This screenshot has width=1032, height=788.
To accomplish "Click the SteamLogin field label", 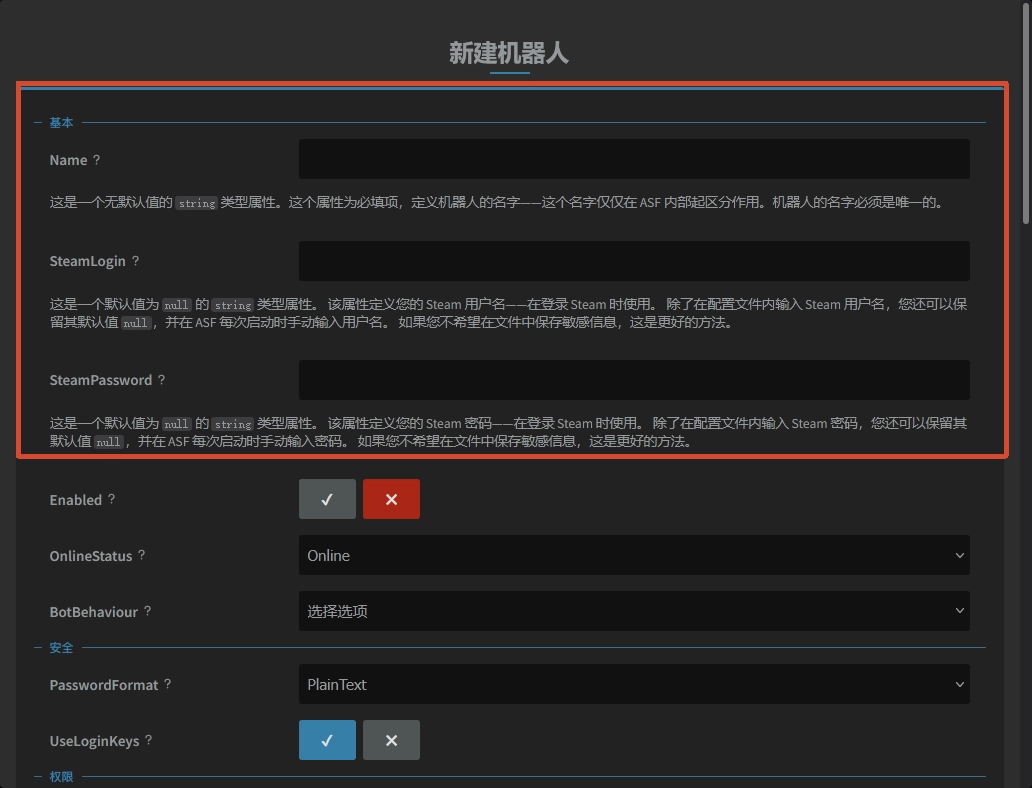I will point(88,261).
